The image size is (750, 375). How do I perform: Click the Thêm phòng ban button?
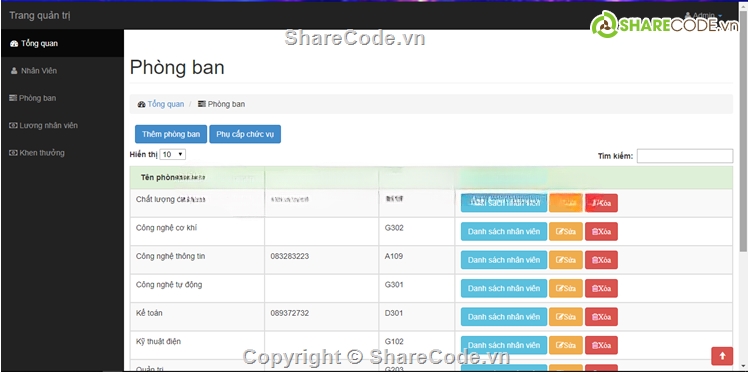pos(171,134)
